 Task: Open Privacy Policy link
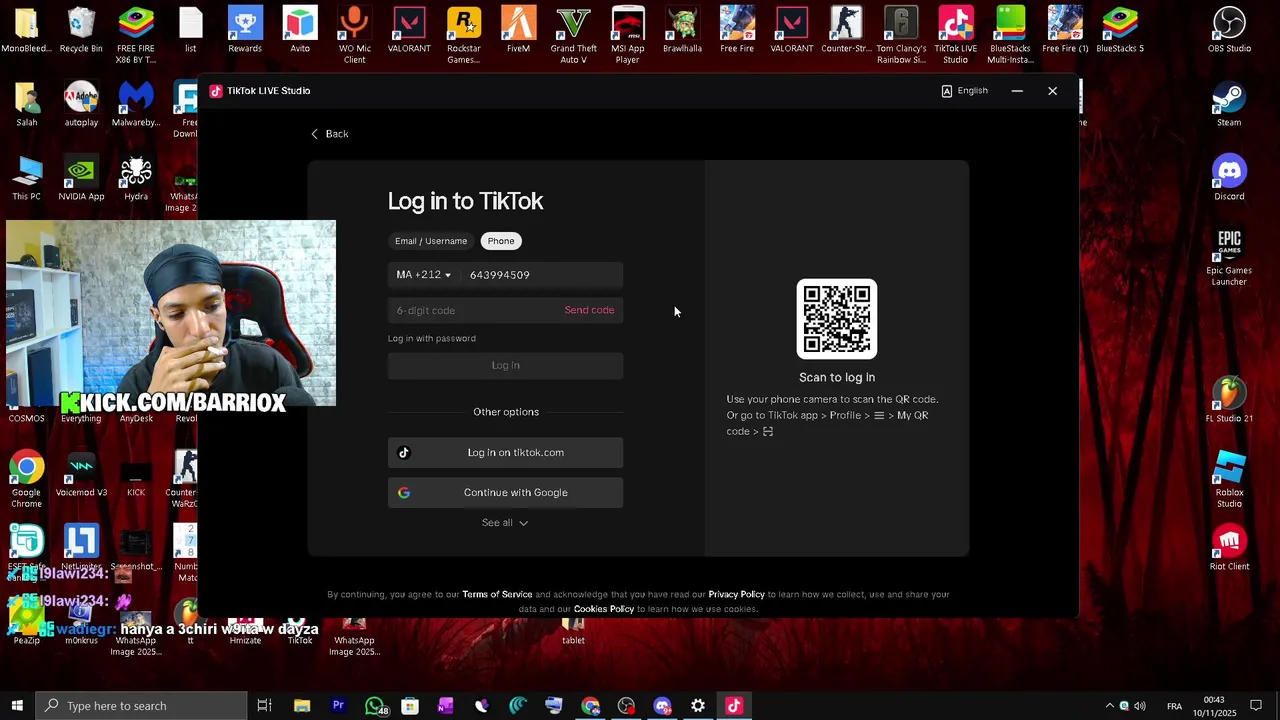click(x=736, y=595)
